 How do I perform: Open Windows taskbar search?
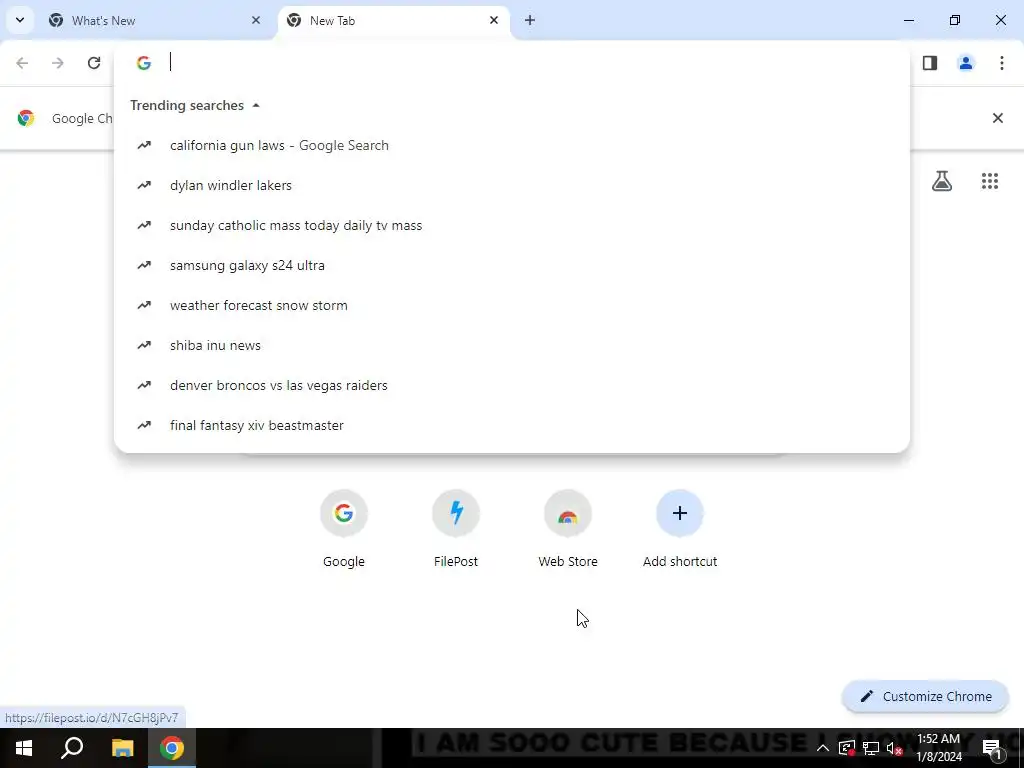[x=72, y=748]
